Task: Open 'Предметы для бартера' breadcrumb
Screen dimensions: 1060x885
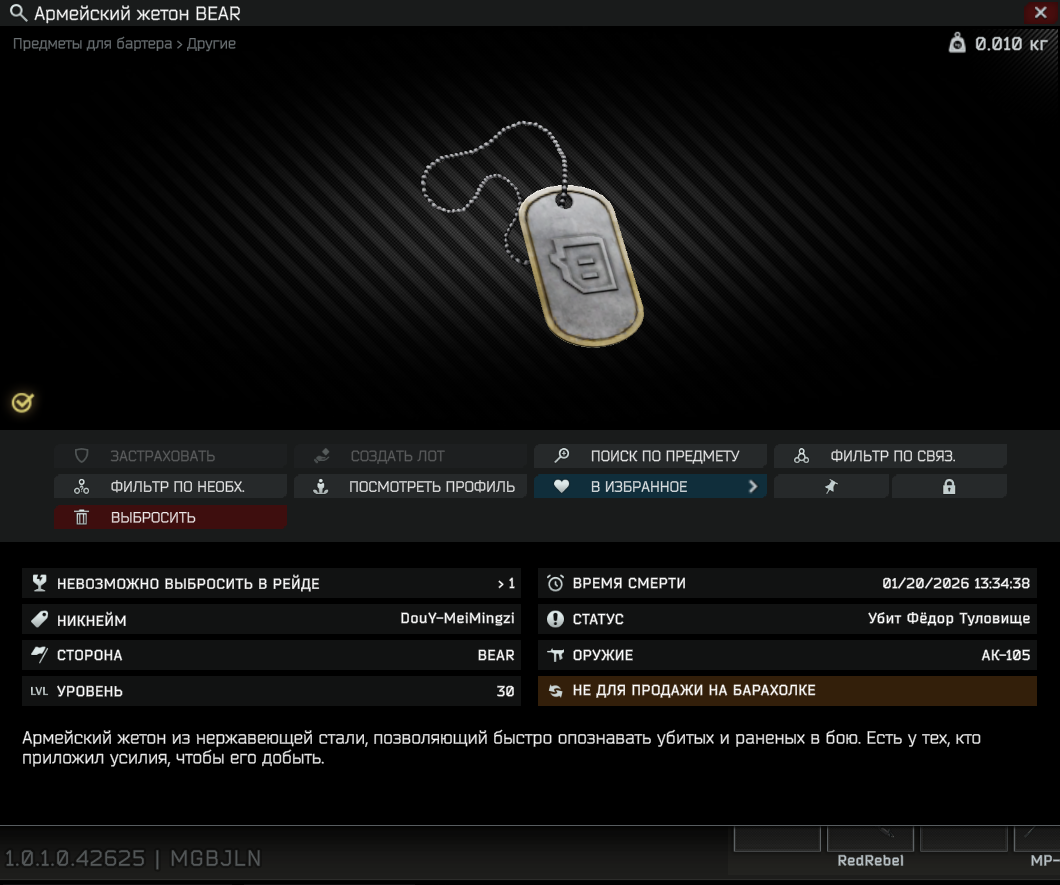Action: tap(92, 43)
